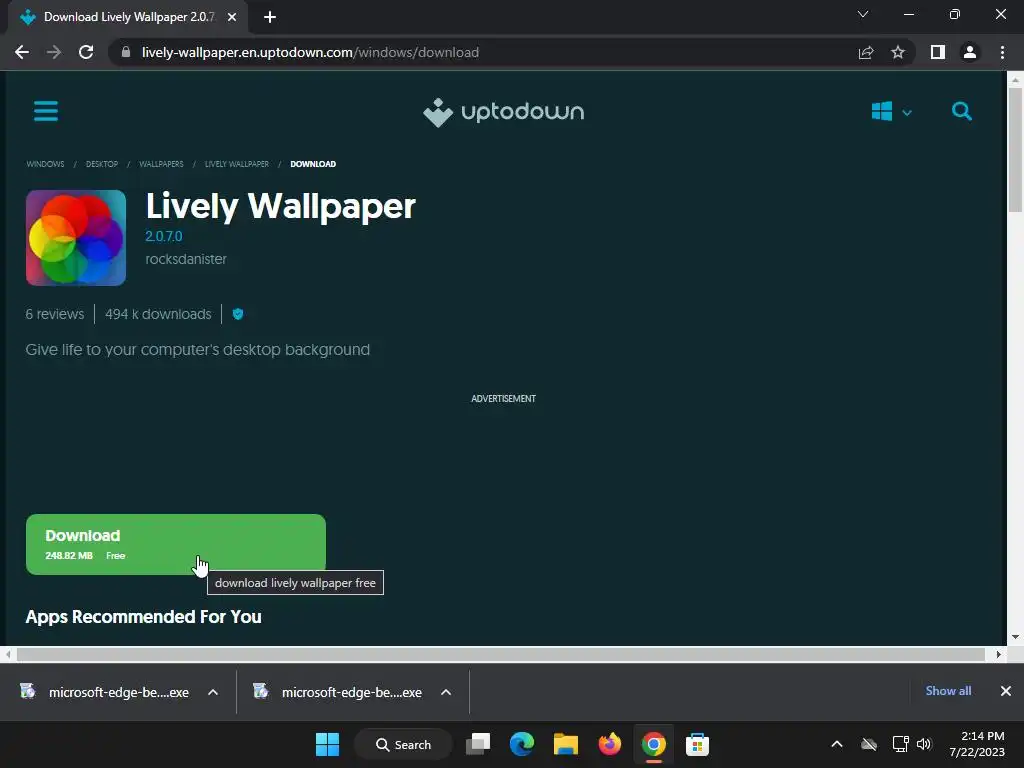View site information lock icon

tap(126, 52)
